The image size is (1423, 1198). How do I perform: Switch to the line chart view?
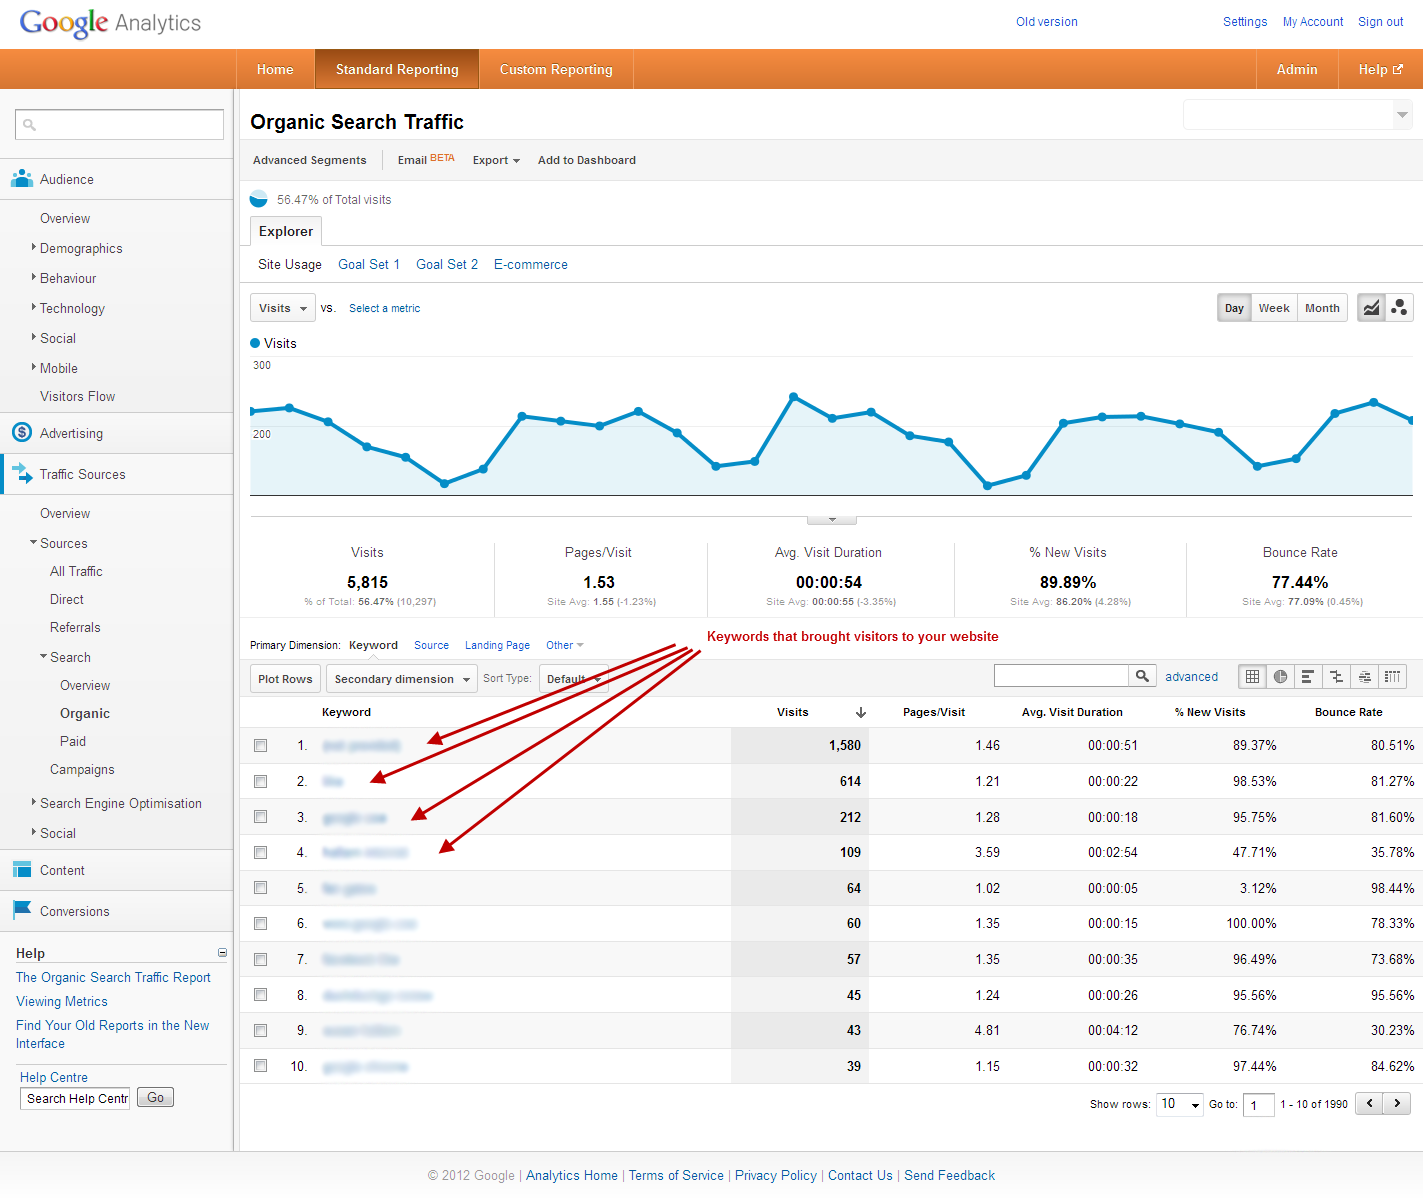coord(1371,308)
